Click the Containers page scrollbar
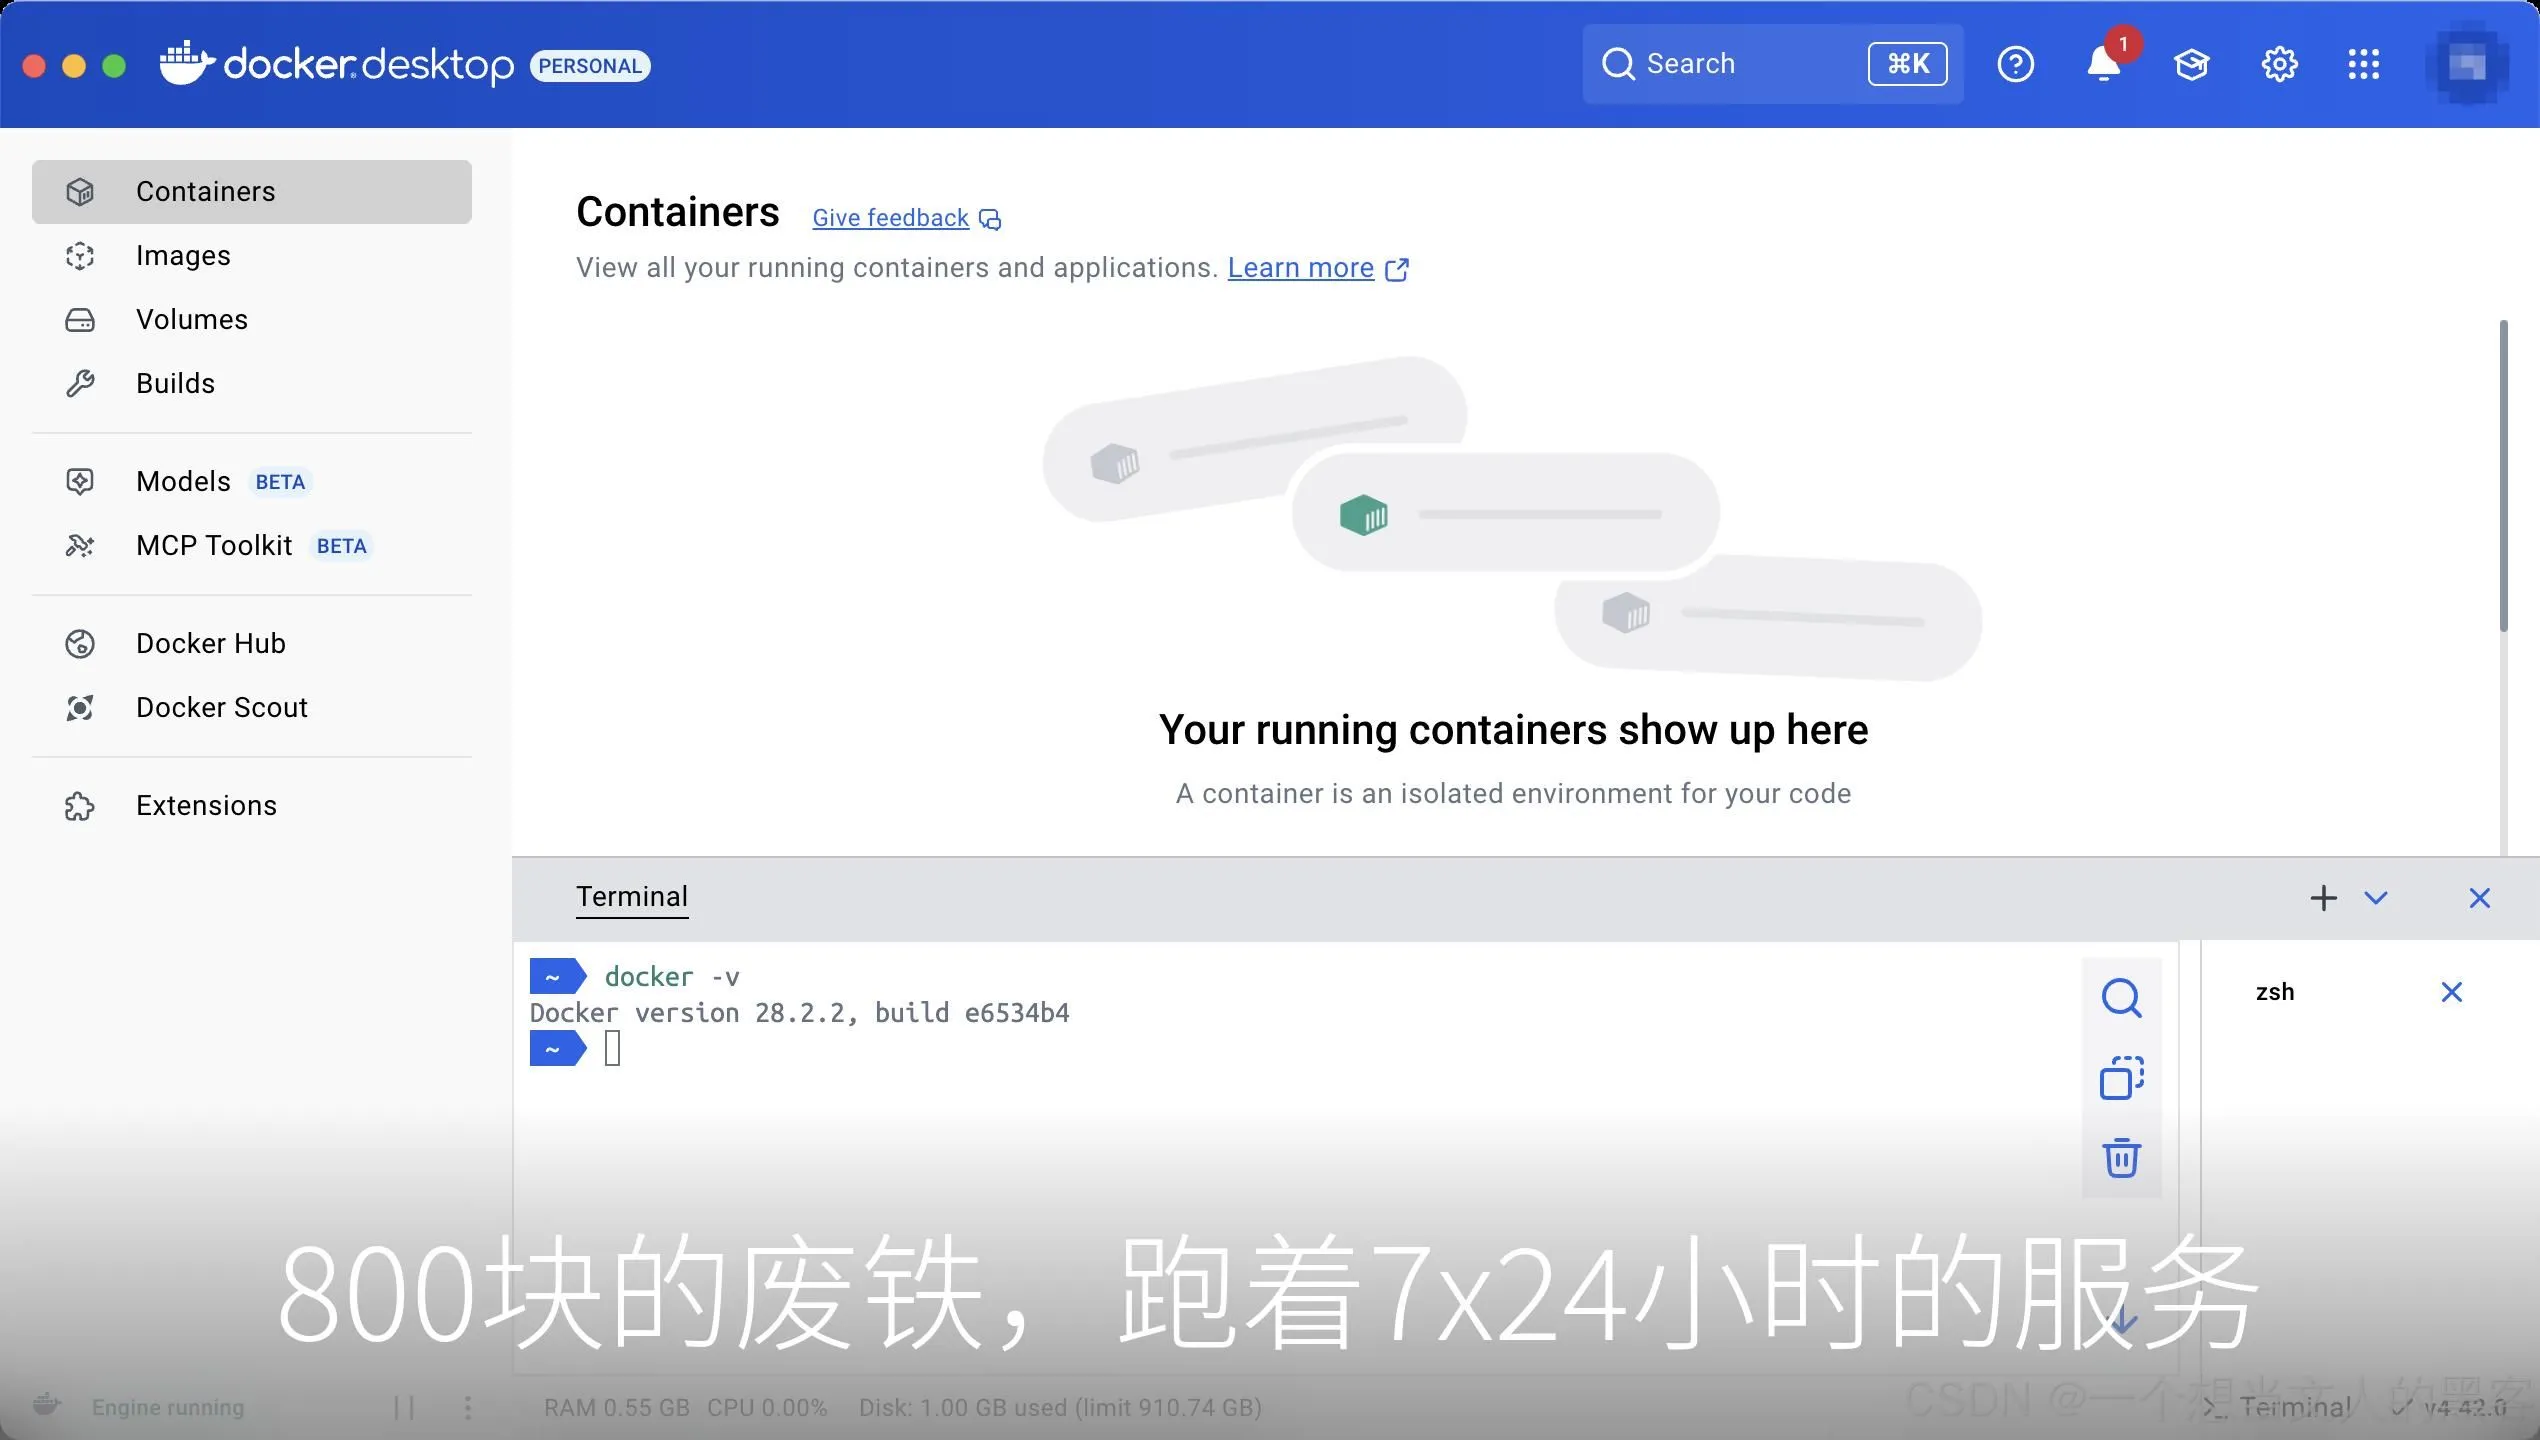The height and width of the screenshot is (1440, 2540). [x=2503, y=475]
